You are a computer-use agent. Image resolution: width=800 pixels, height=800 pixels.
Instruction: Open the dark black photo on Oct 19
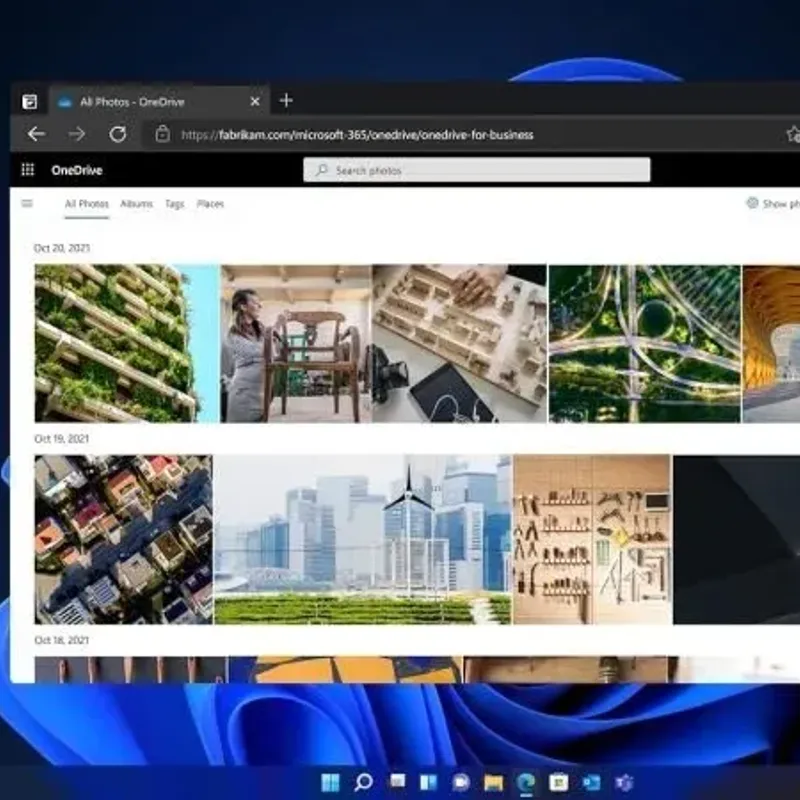(x=736, y=539)
